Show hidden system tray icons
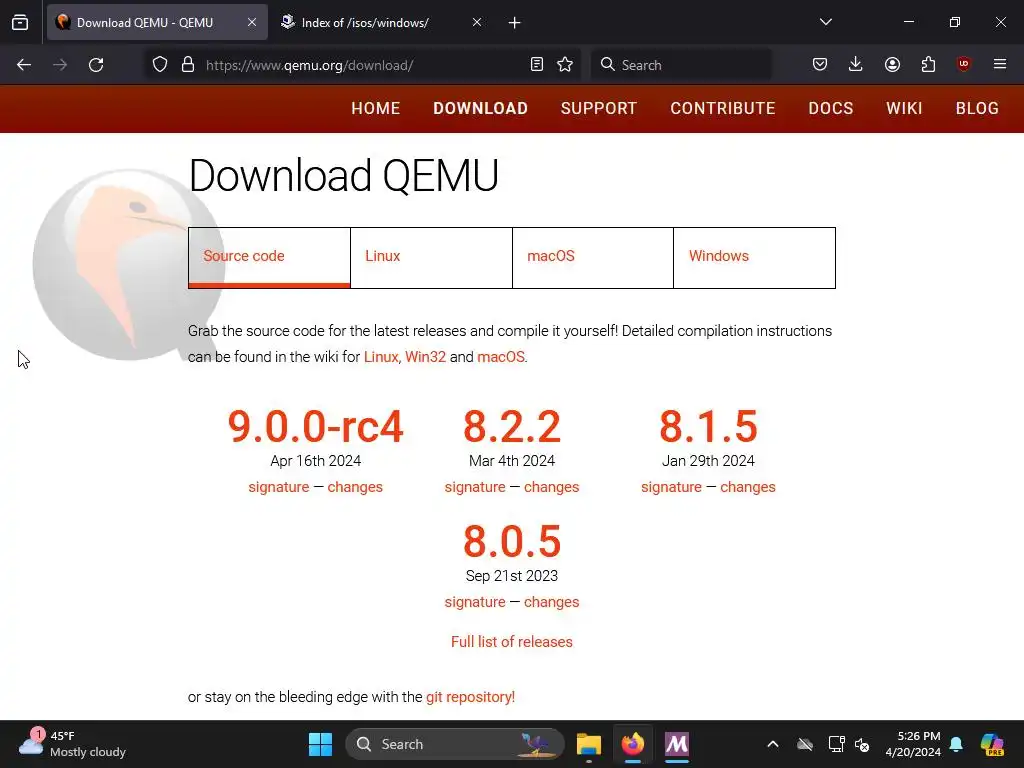Image resolution: width=1024 pixels, height=768 pixels. point(773,744)
